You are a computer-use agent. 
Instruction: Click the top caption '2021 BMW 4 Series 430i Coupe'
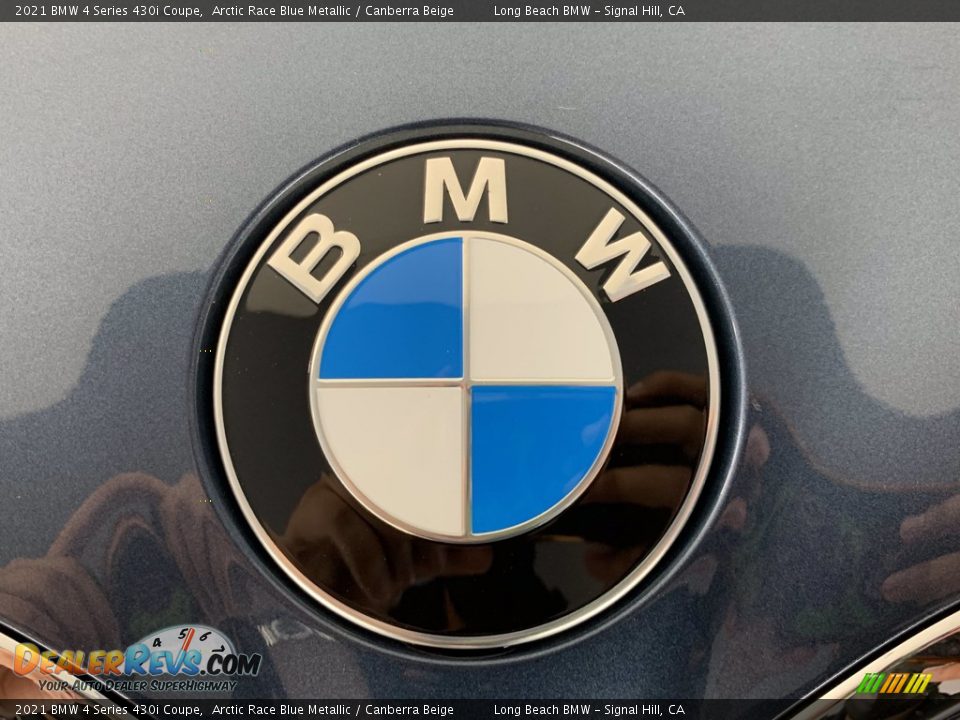click(x=108, y=10)
